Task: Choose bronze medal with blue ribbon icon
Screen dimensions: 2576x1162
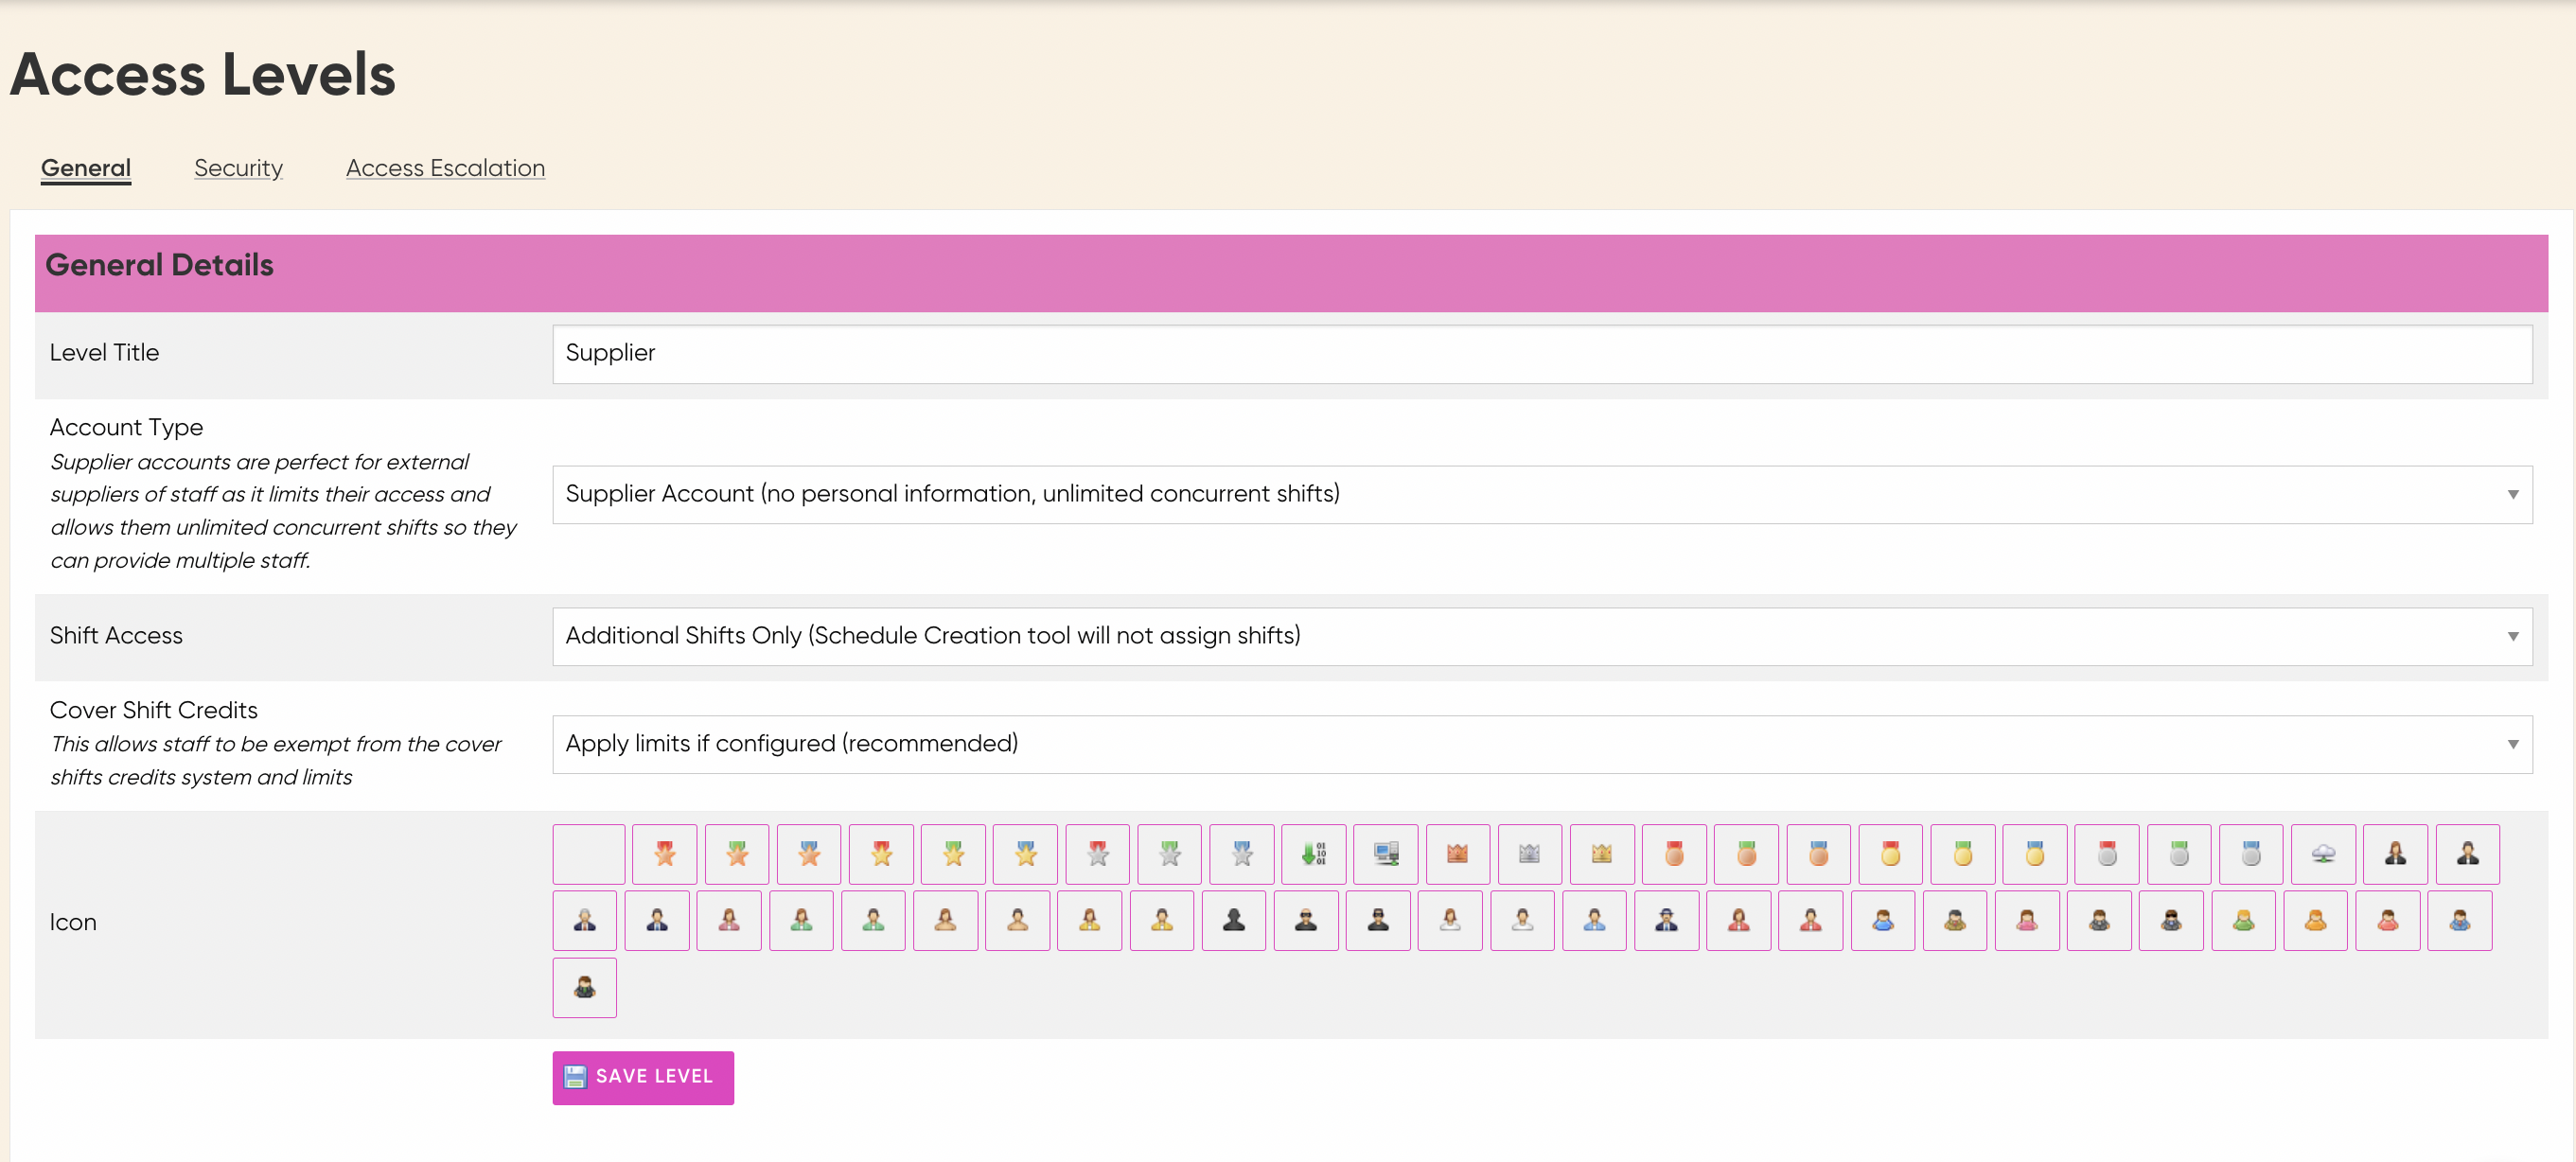Action: 1819,854
